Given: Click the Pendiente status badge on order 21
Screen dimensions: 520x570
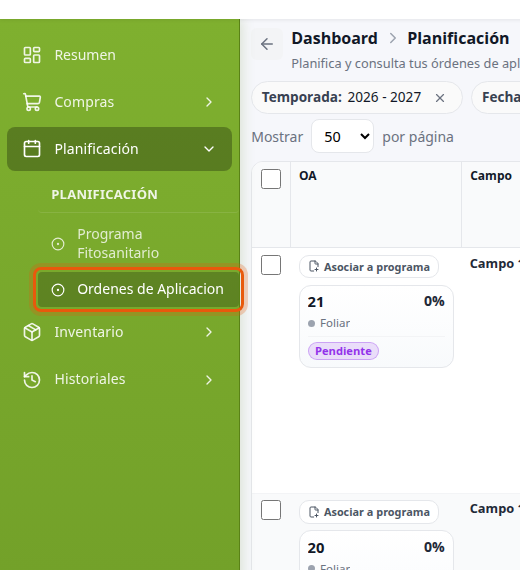Looking at the screenshot, I should [x=343, y=351].
